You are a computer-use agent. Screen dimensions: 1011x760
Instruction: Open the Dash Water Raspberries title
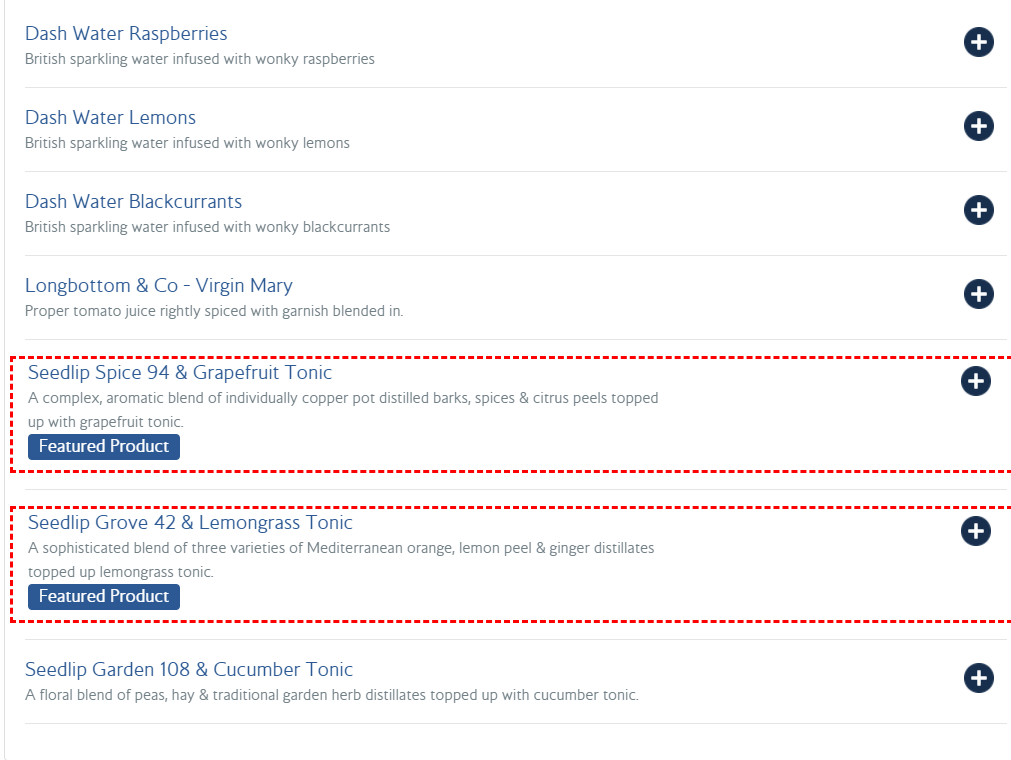126,34
